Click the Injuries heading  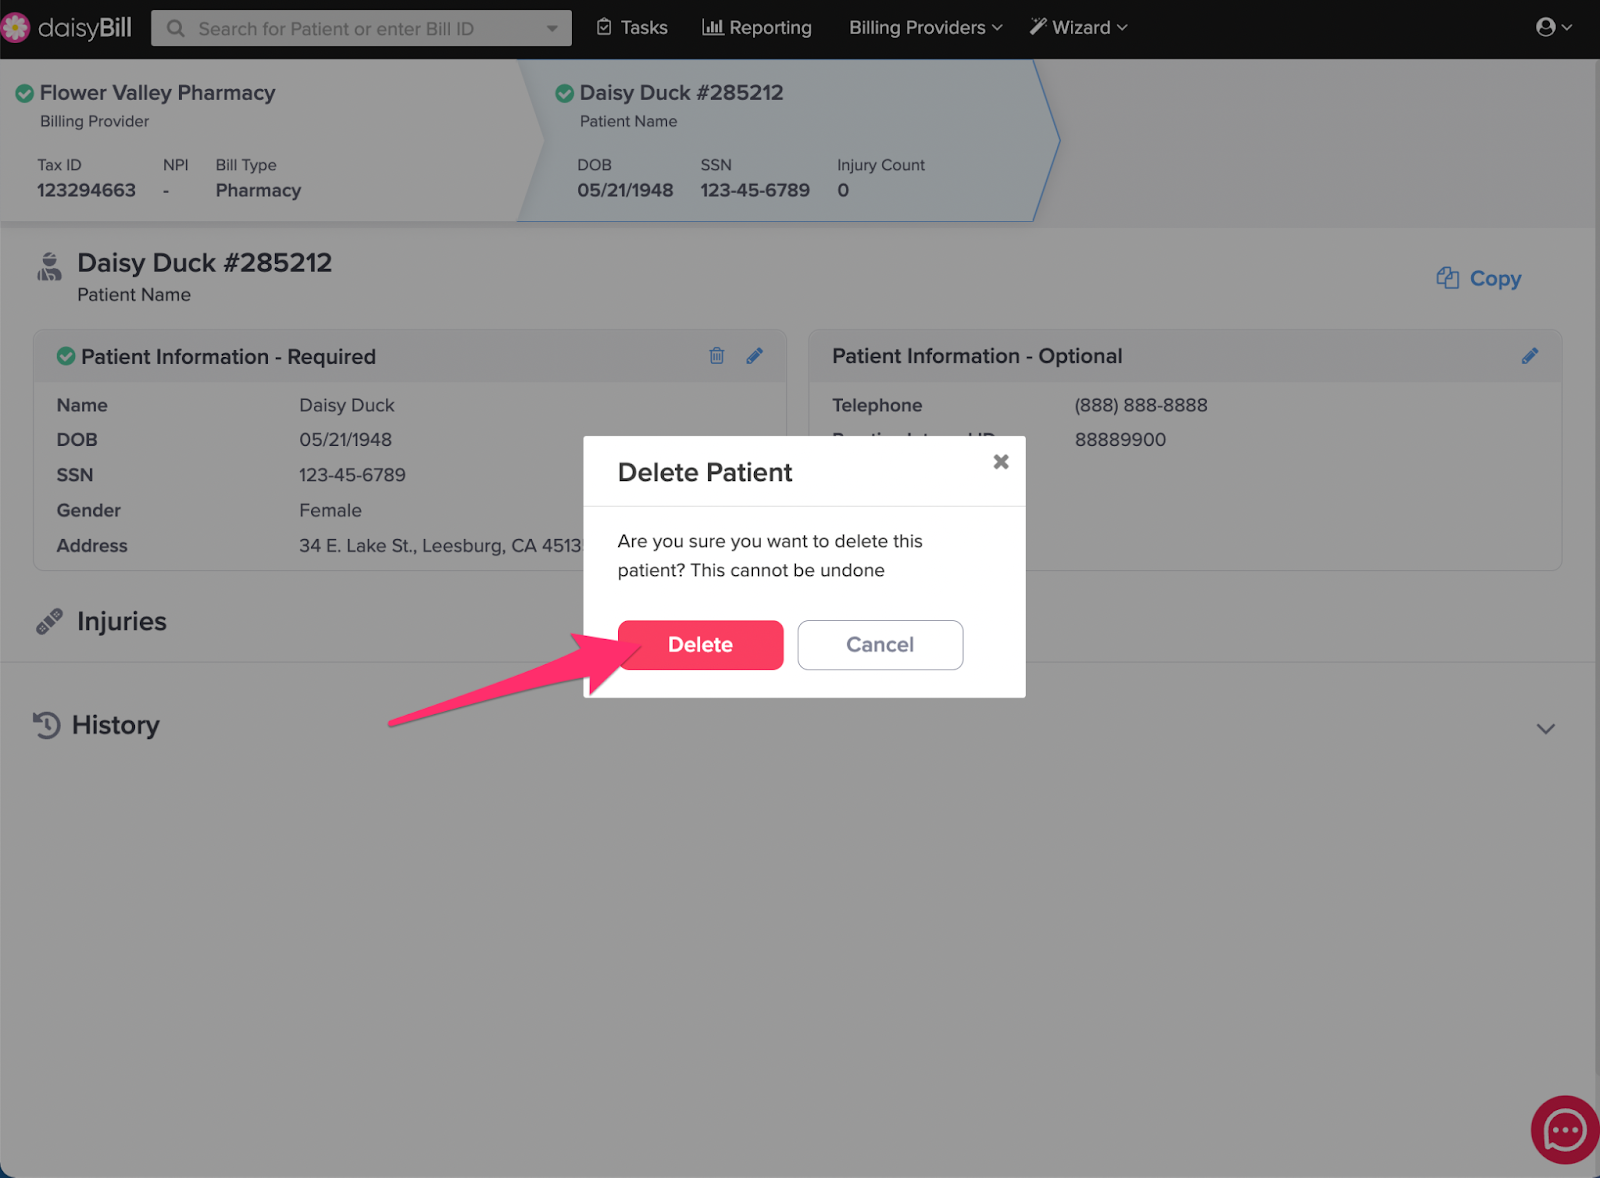click(x=122, y=622)
